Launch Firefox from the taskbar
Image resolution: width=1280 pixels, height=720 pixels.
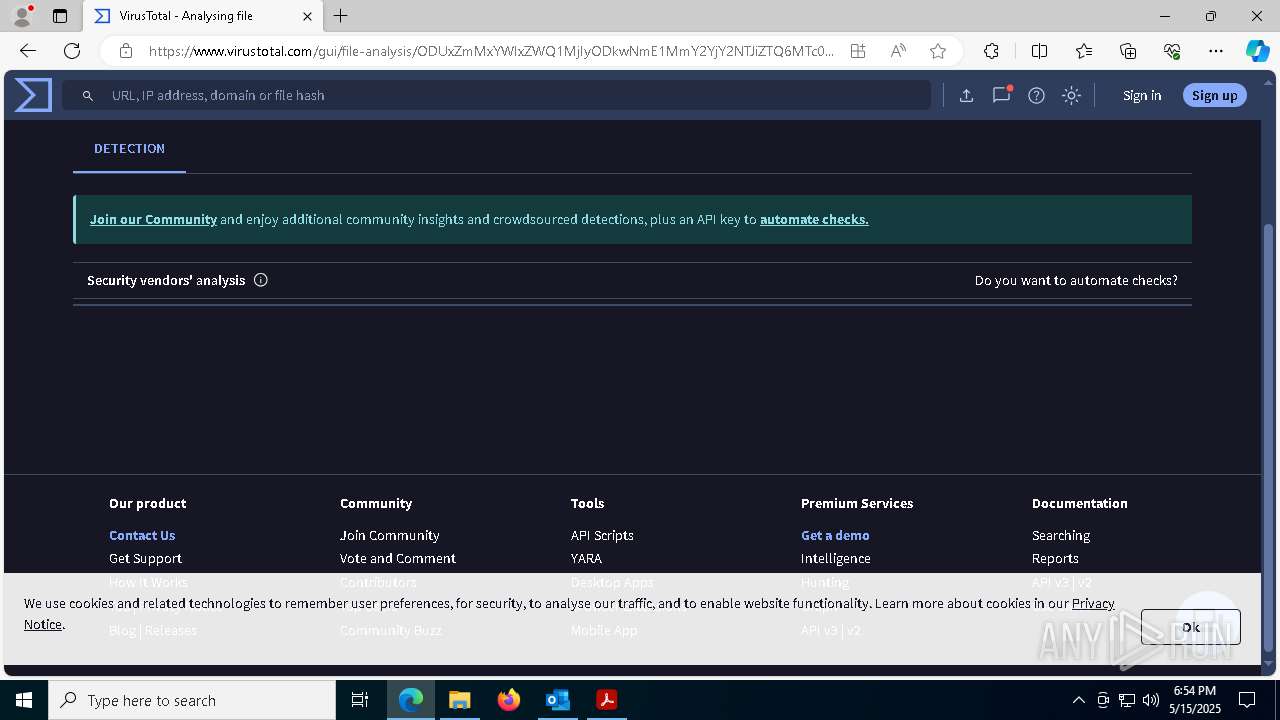point(509,700)
